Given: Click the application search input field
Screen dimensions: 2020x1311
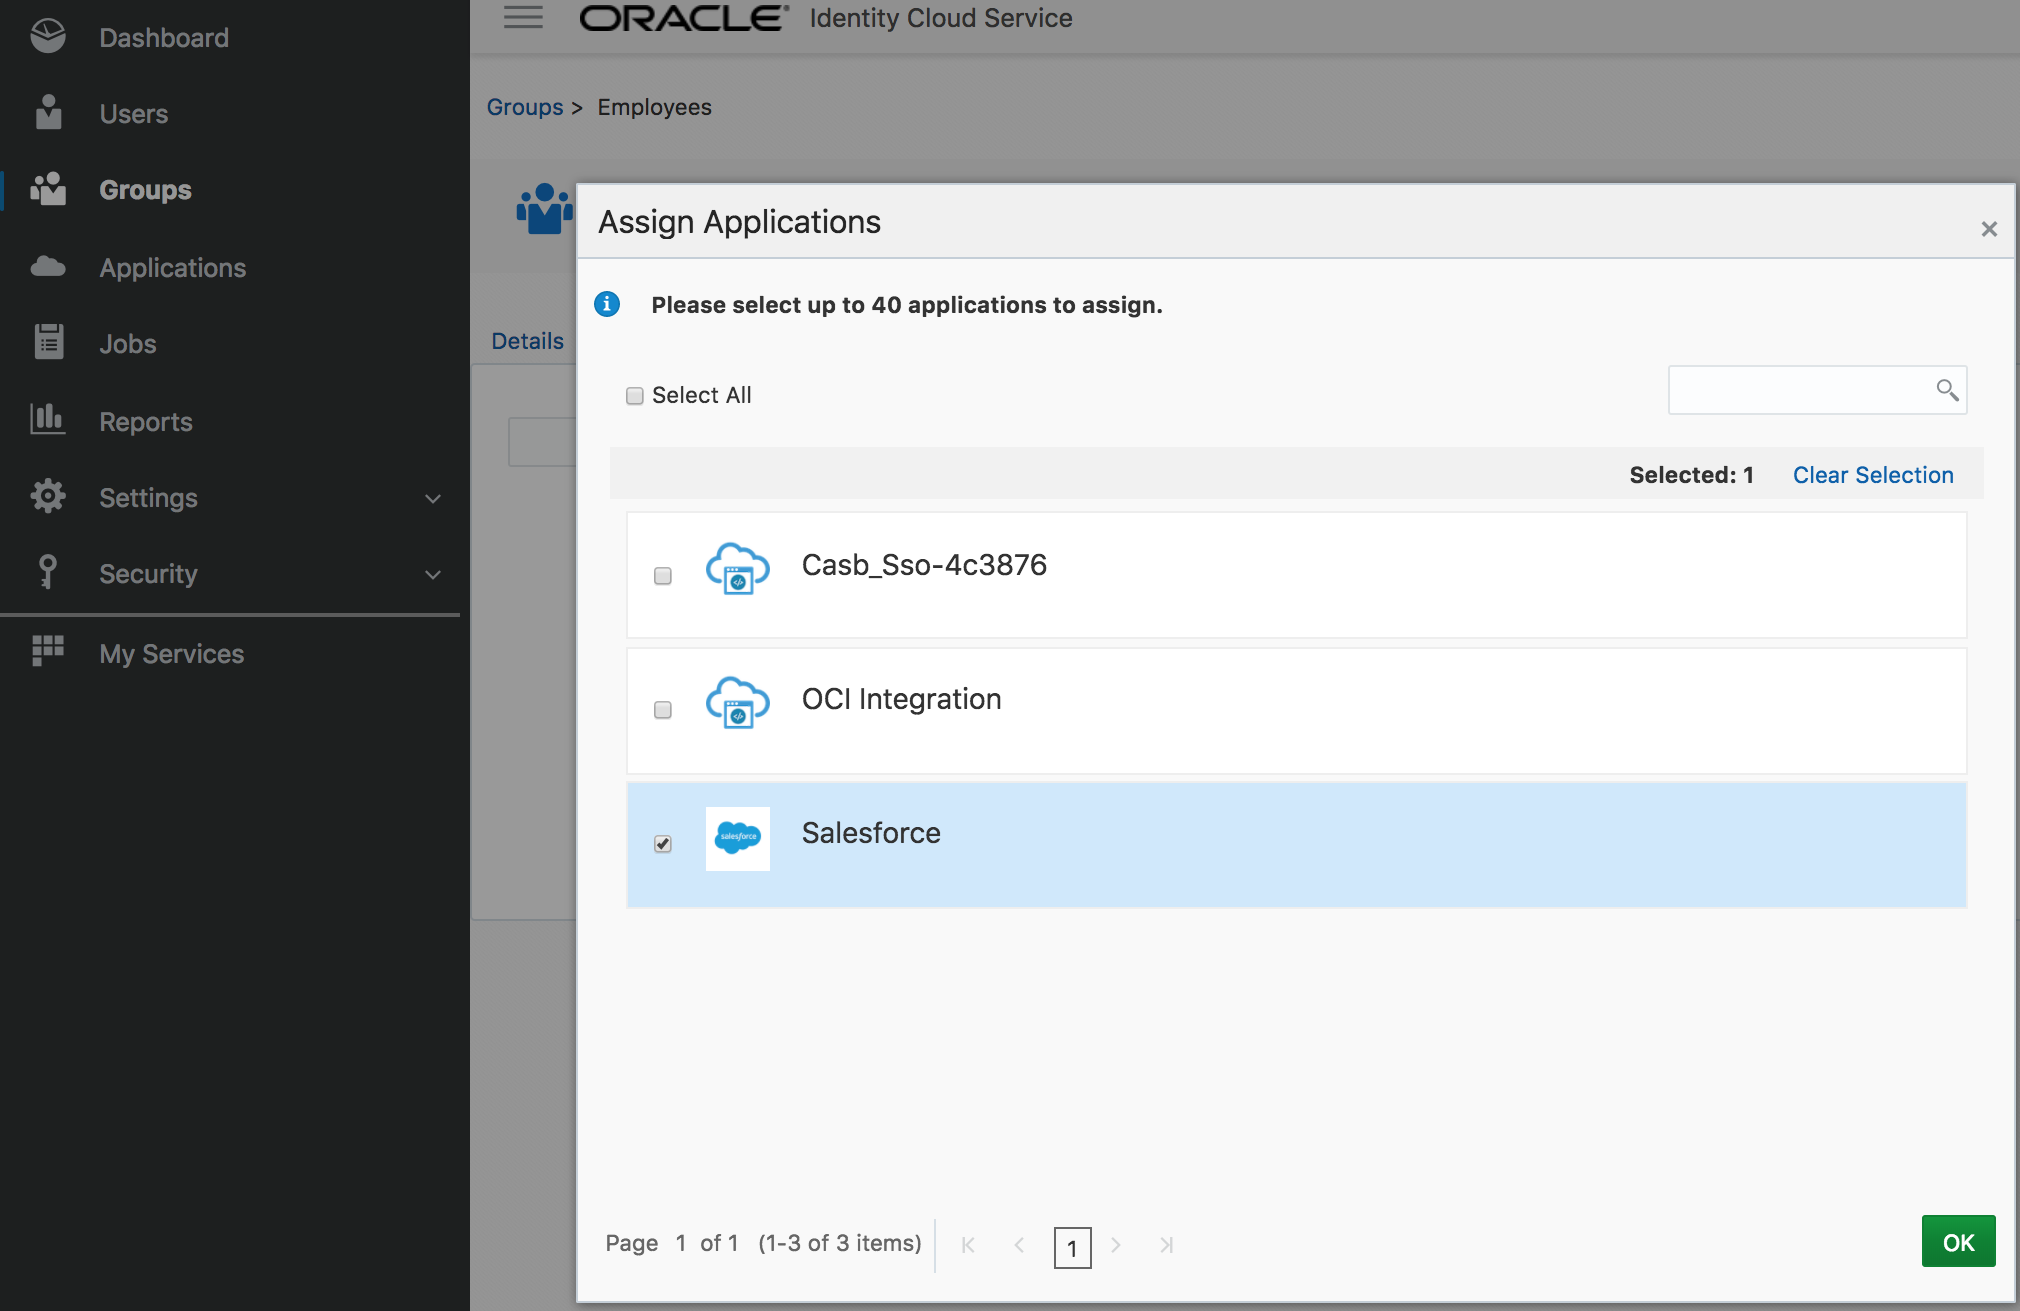Looking at the screenshot, I should [x=1817, y=390].
